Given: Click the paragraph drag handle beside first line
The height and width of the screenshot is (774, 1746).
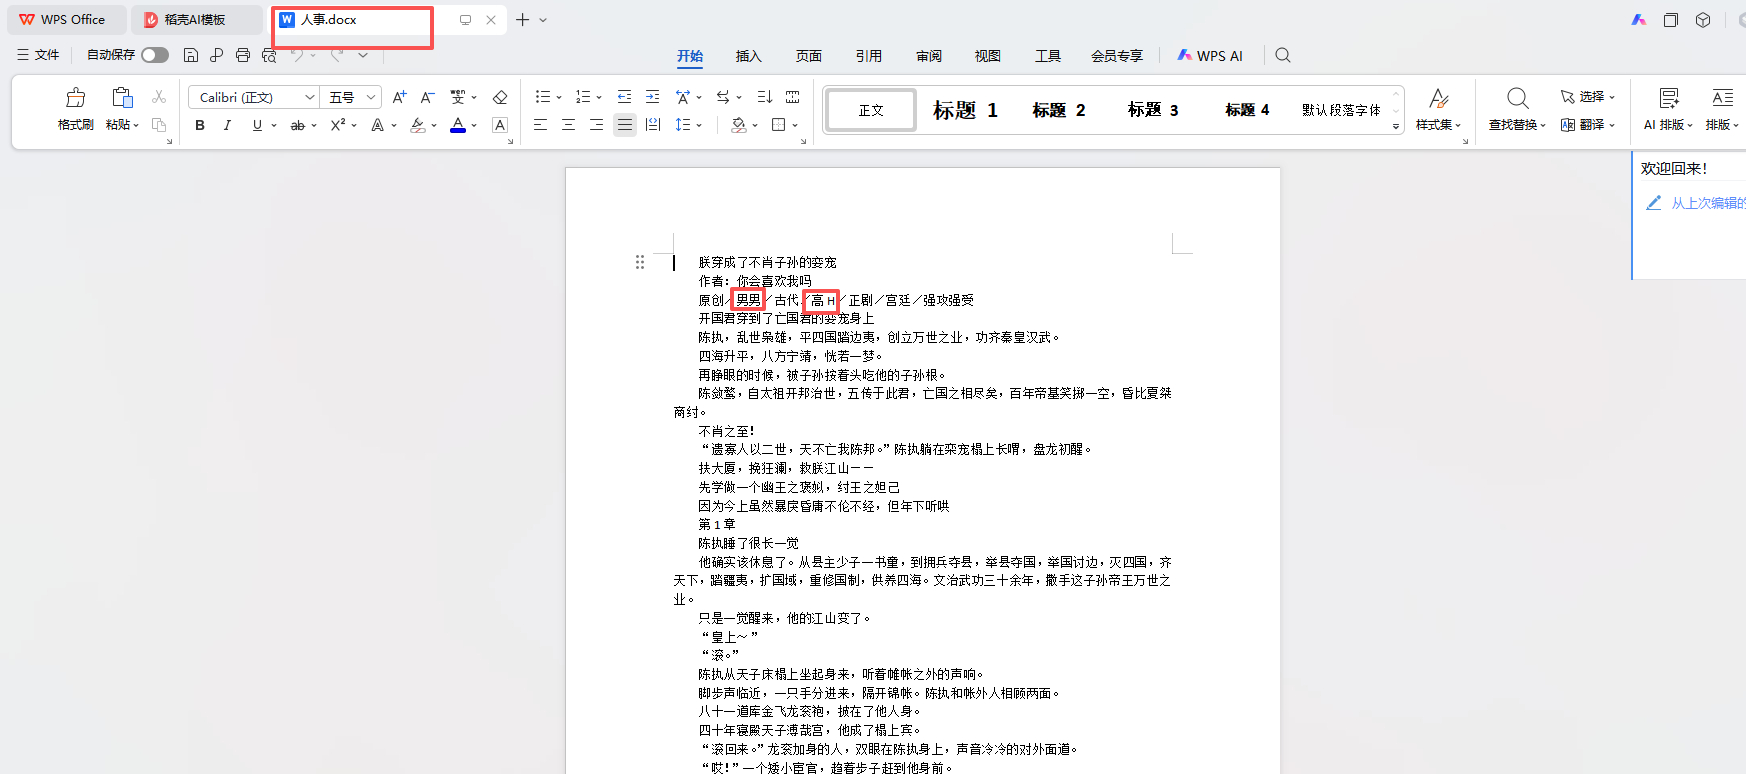Looking at the screenshot, I should click(x=640, y=262).
